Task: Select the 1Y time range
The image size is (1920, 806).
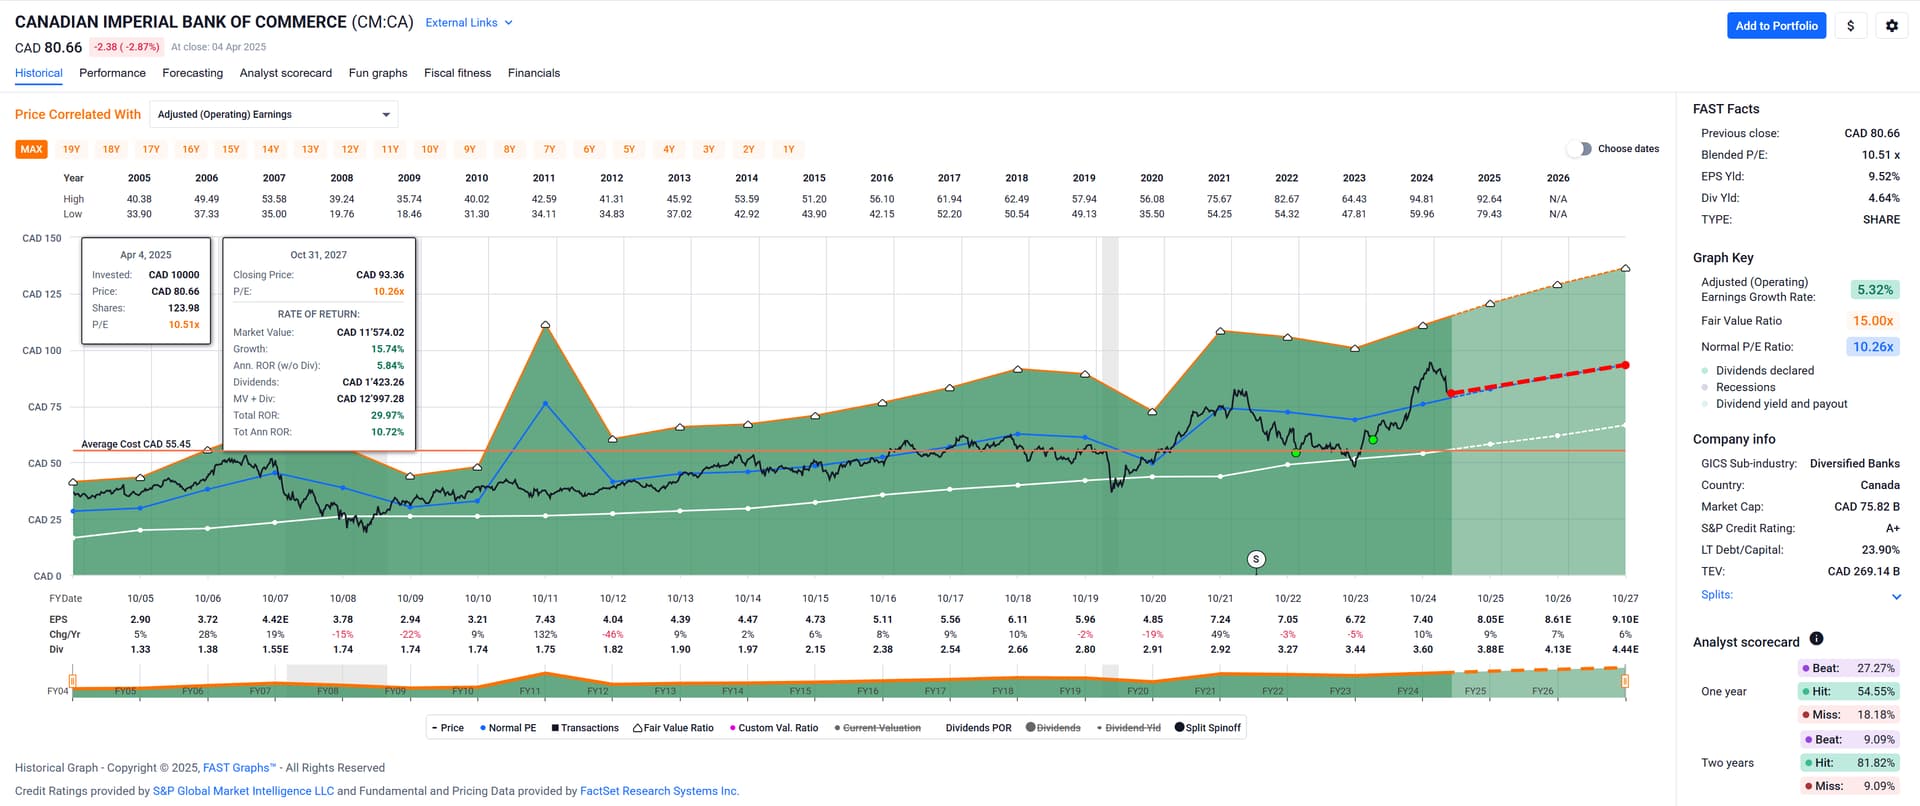Action: tap(789, 150)
